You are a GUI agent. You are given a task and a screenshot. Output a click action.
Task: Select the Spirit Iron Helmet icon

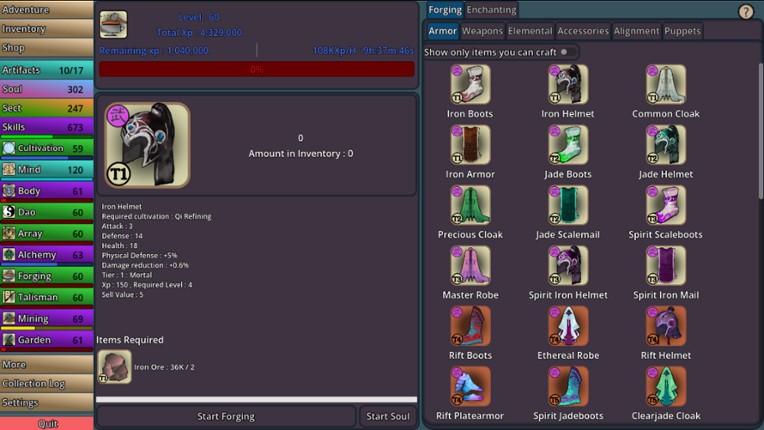[x=568, y=266]
